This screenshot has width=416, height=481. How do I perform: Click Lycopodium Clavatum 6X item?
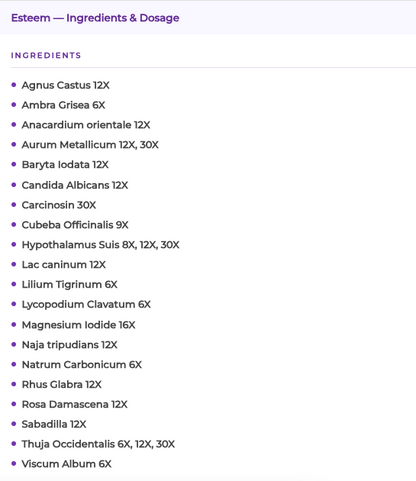click(86, 305)
